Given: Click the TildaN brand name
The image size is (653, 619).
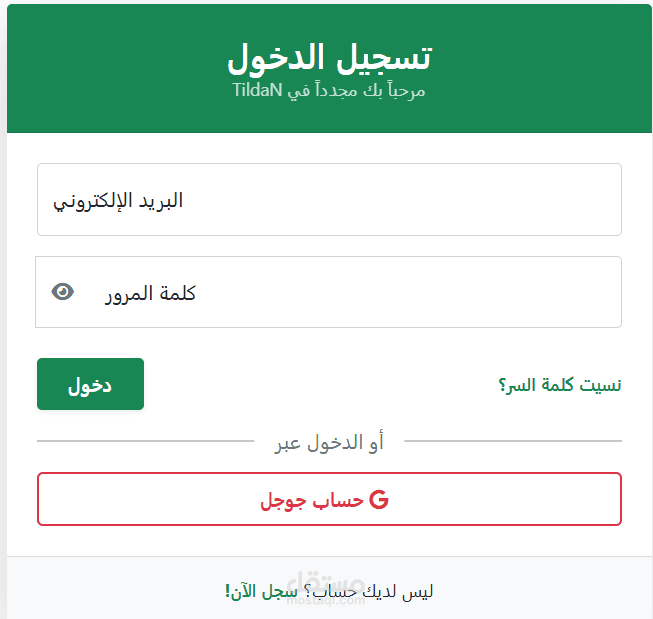Looking at the screenshot, I should (259, 91).
